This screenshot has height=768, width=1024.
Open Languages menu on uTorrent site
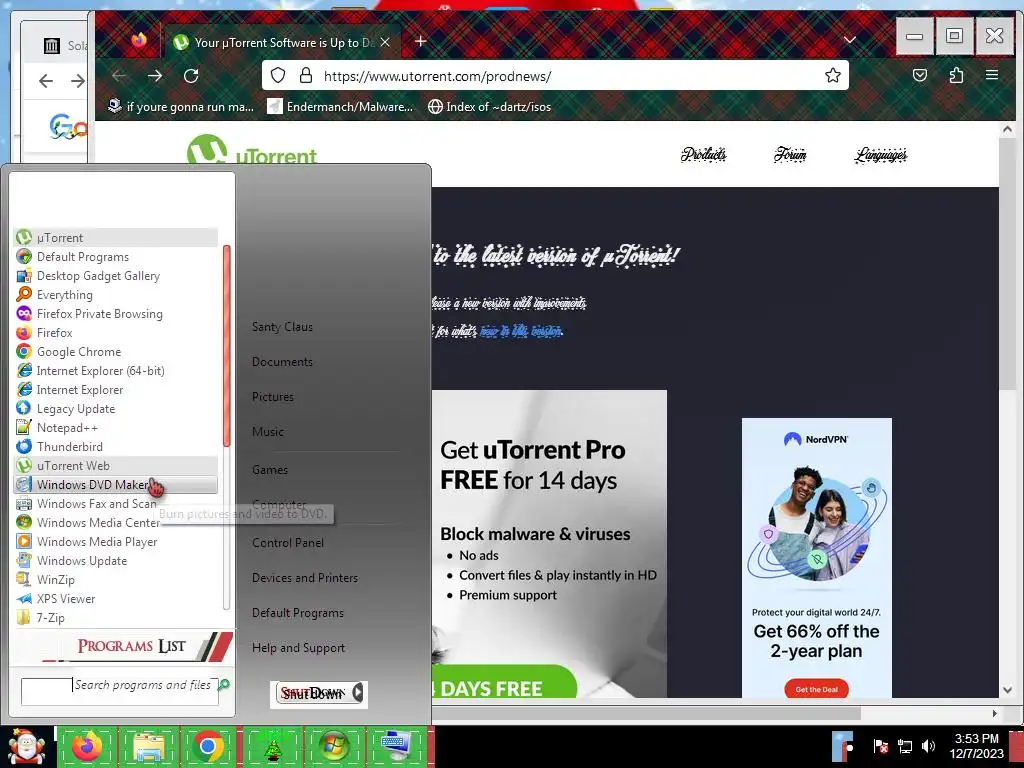[x=880, y=155]
